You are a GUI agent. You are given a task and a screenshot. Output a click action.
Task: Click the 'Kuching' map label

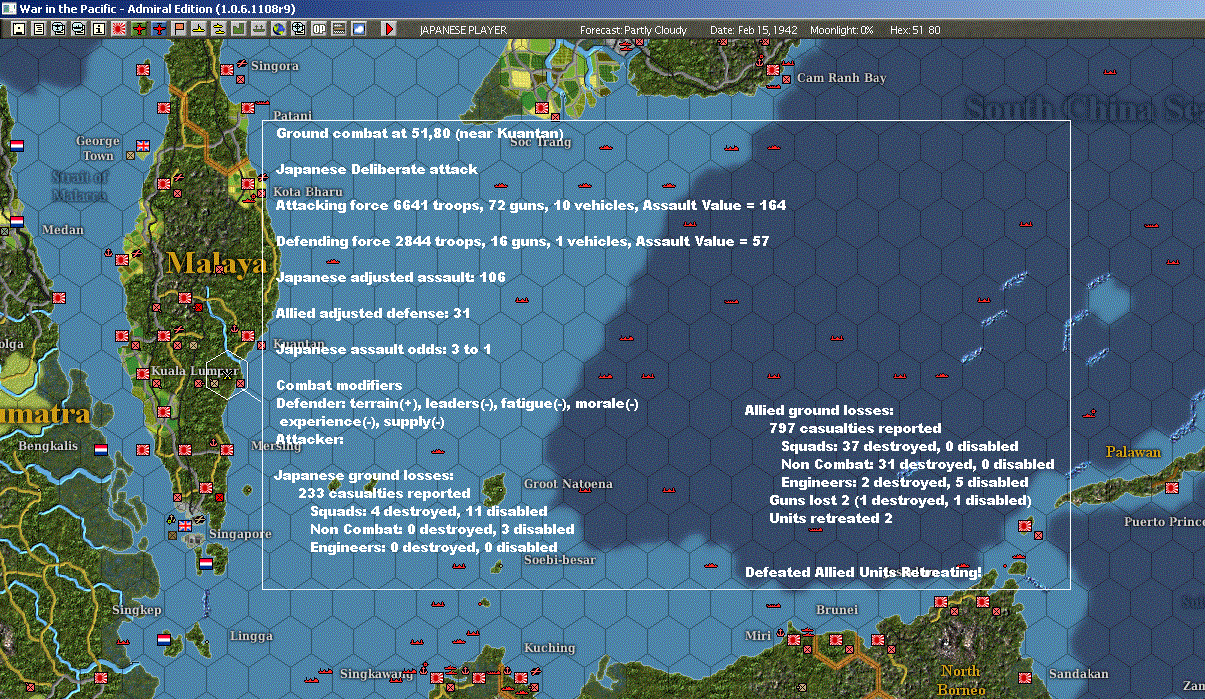[x=549, y=648]
